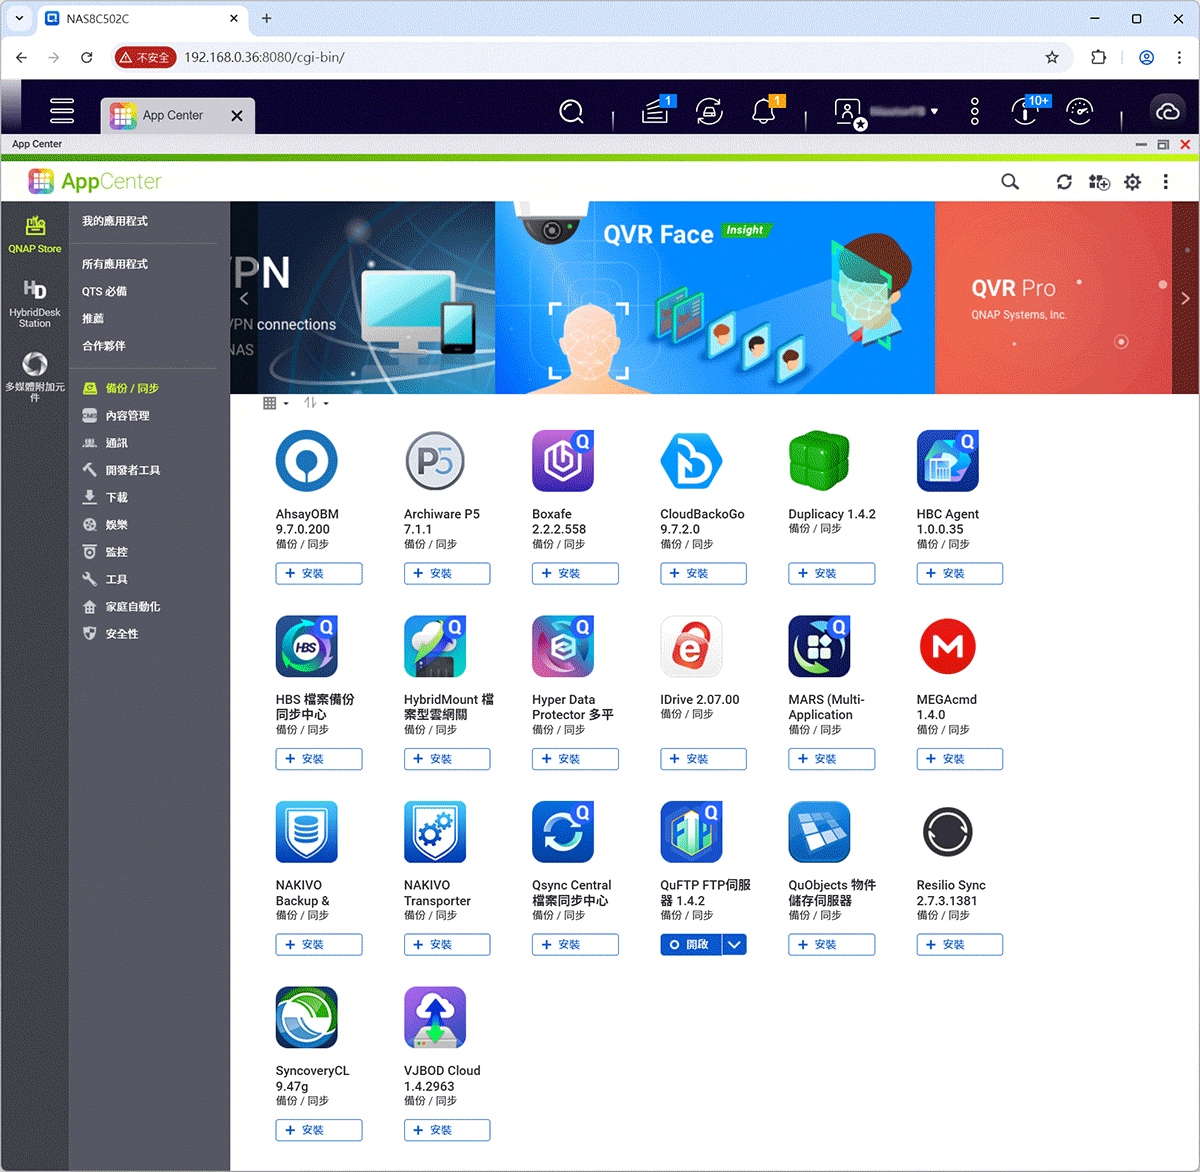This screenshot has height=1172, width=1200.
Task: Open the more options vertical dots in QTS bar
Action: 975,111
